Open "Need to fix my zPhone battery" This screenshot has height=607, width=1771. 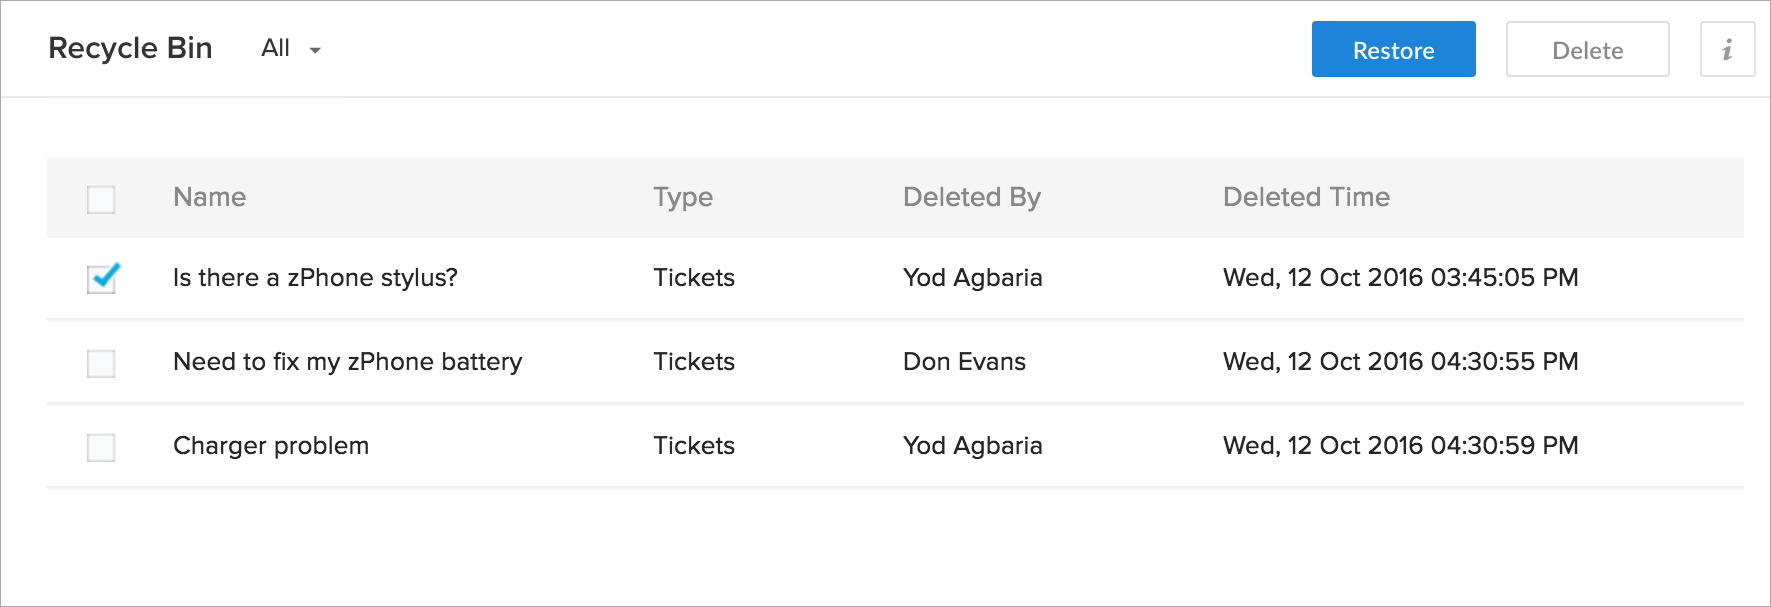(347, 362)
